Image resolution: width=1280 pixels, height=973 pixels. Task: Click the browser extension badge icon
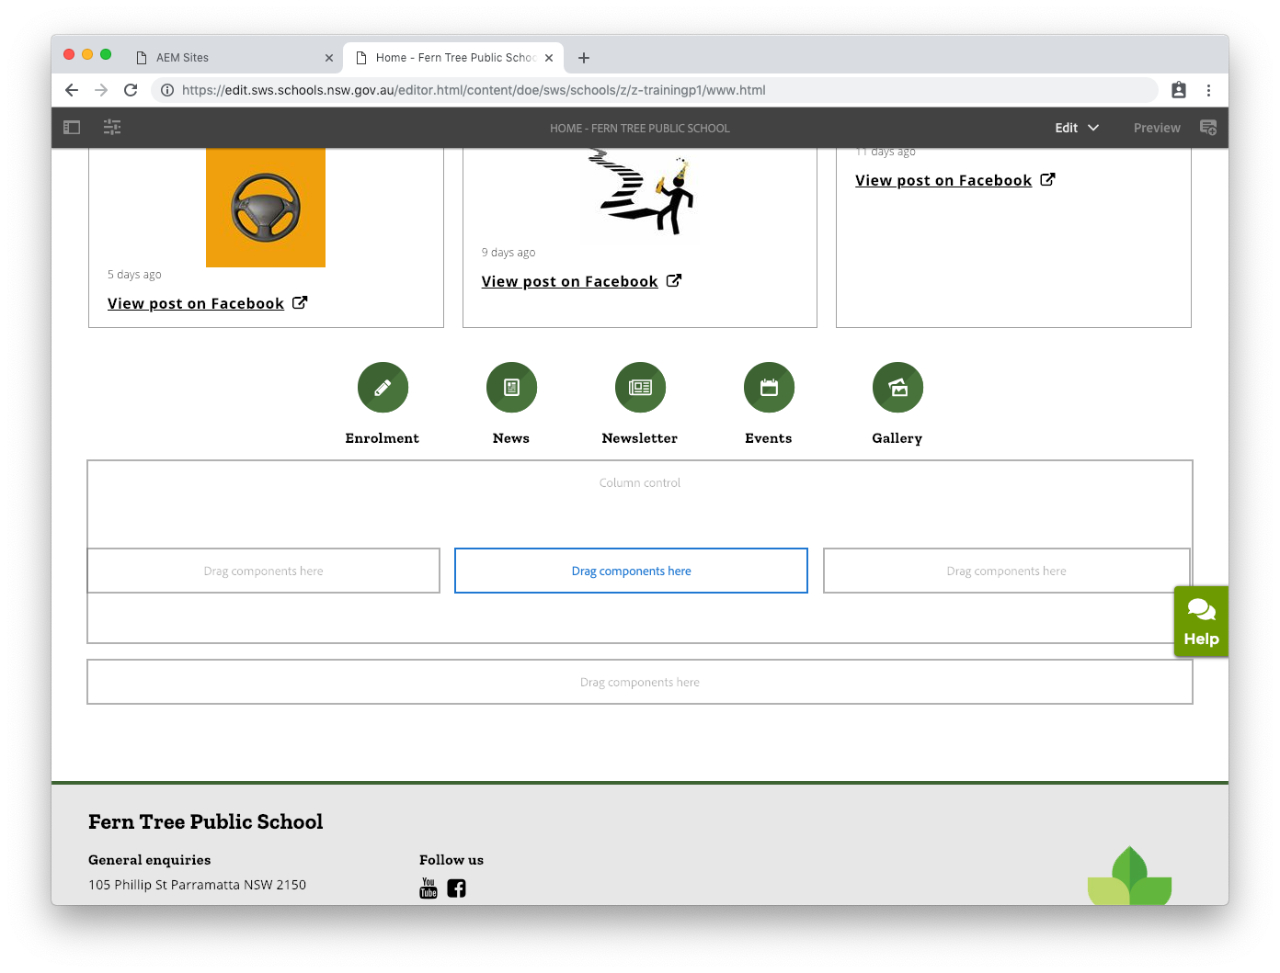[1179, 90]
